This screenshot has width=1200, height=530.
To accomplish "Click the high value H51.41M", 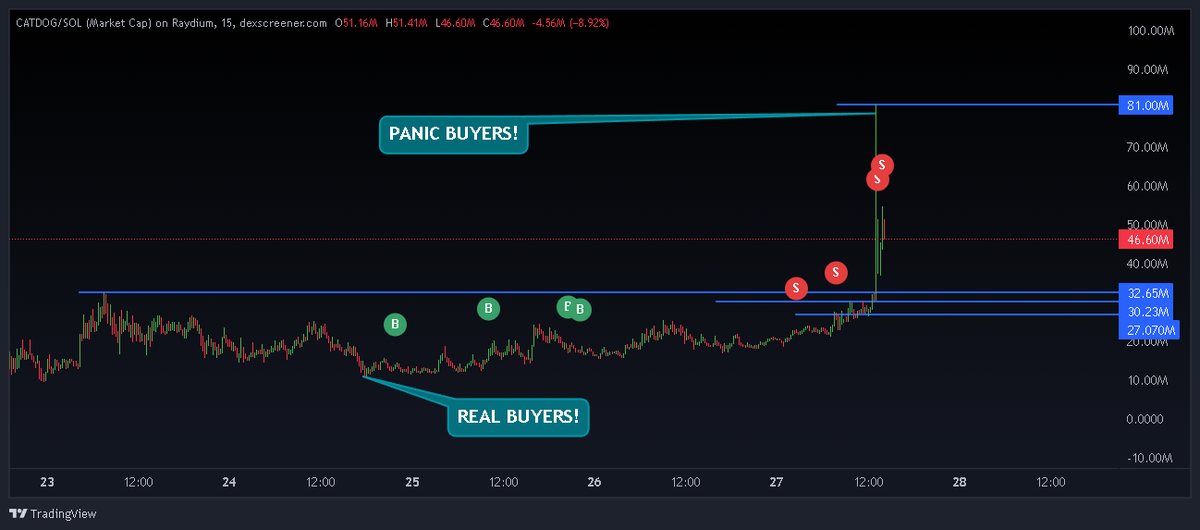I will [x=407, y=21].
